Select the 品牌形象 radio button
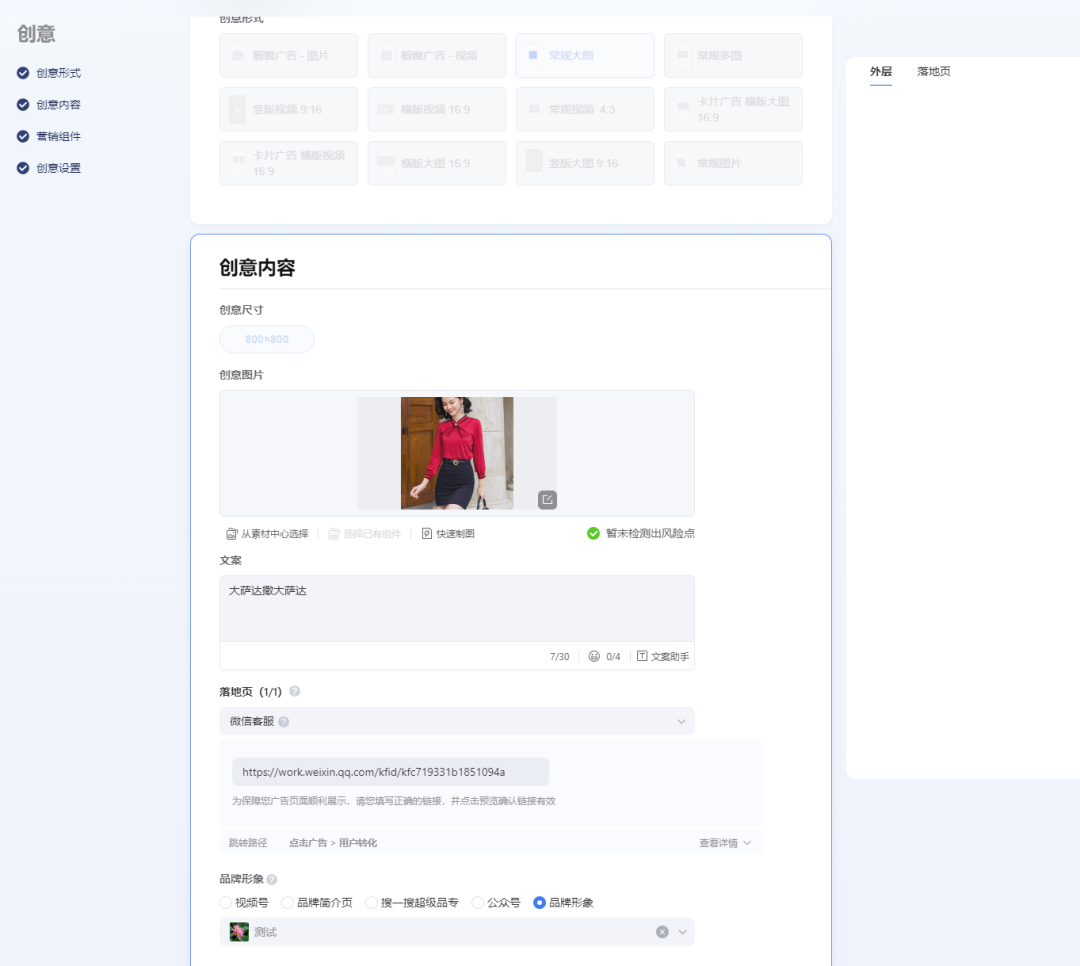The width and height of the screenshot is (1080, 966). click(539, 903)
